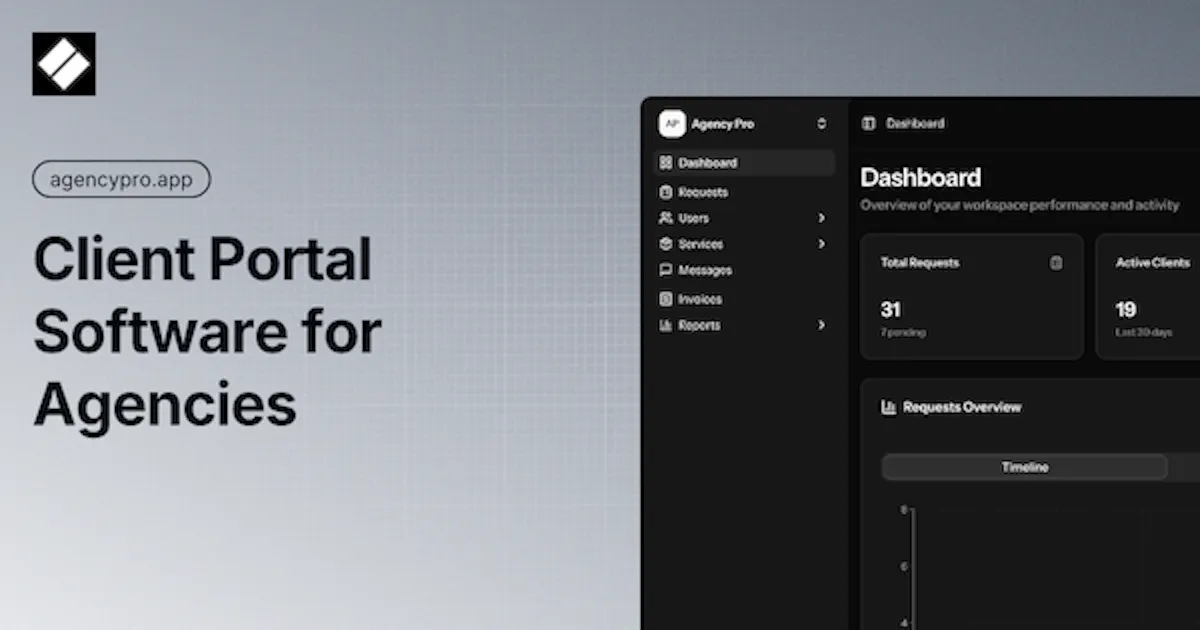Click the Dashboard grid icon in sidebar
The height and width of the screenshot is (630, 1200).
click(666, 163)
